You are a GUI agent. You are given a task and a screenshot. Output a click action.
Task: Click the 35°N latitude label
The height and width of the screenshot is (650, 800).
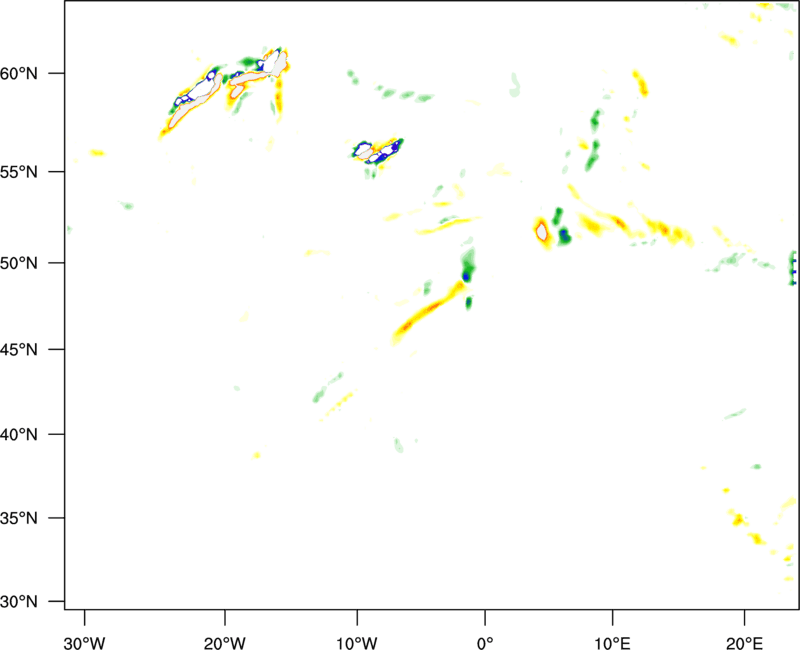click(19, 518)
